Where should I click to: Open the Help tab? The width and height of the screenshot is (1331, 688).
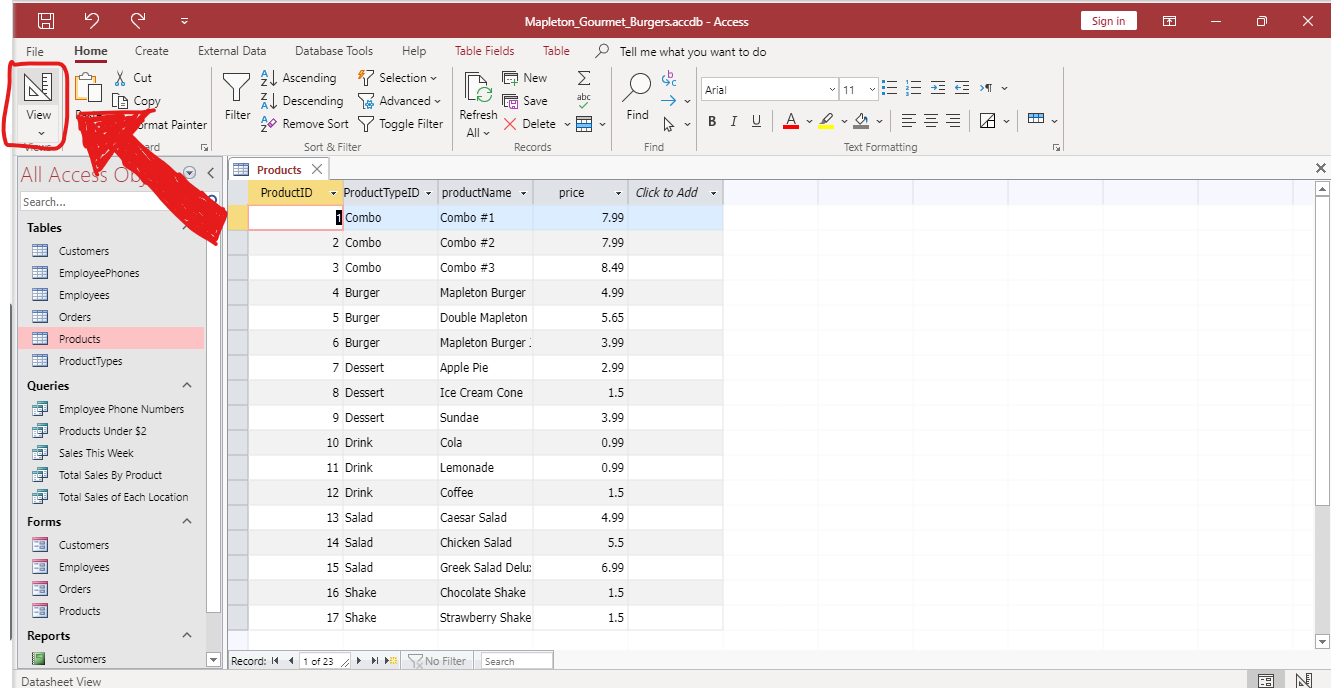pos(414,51)
